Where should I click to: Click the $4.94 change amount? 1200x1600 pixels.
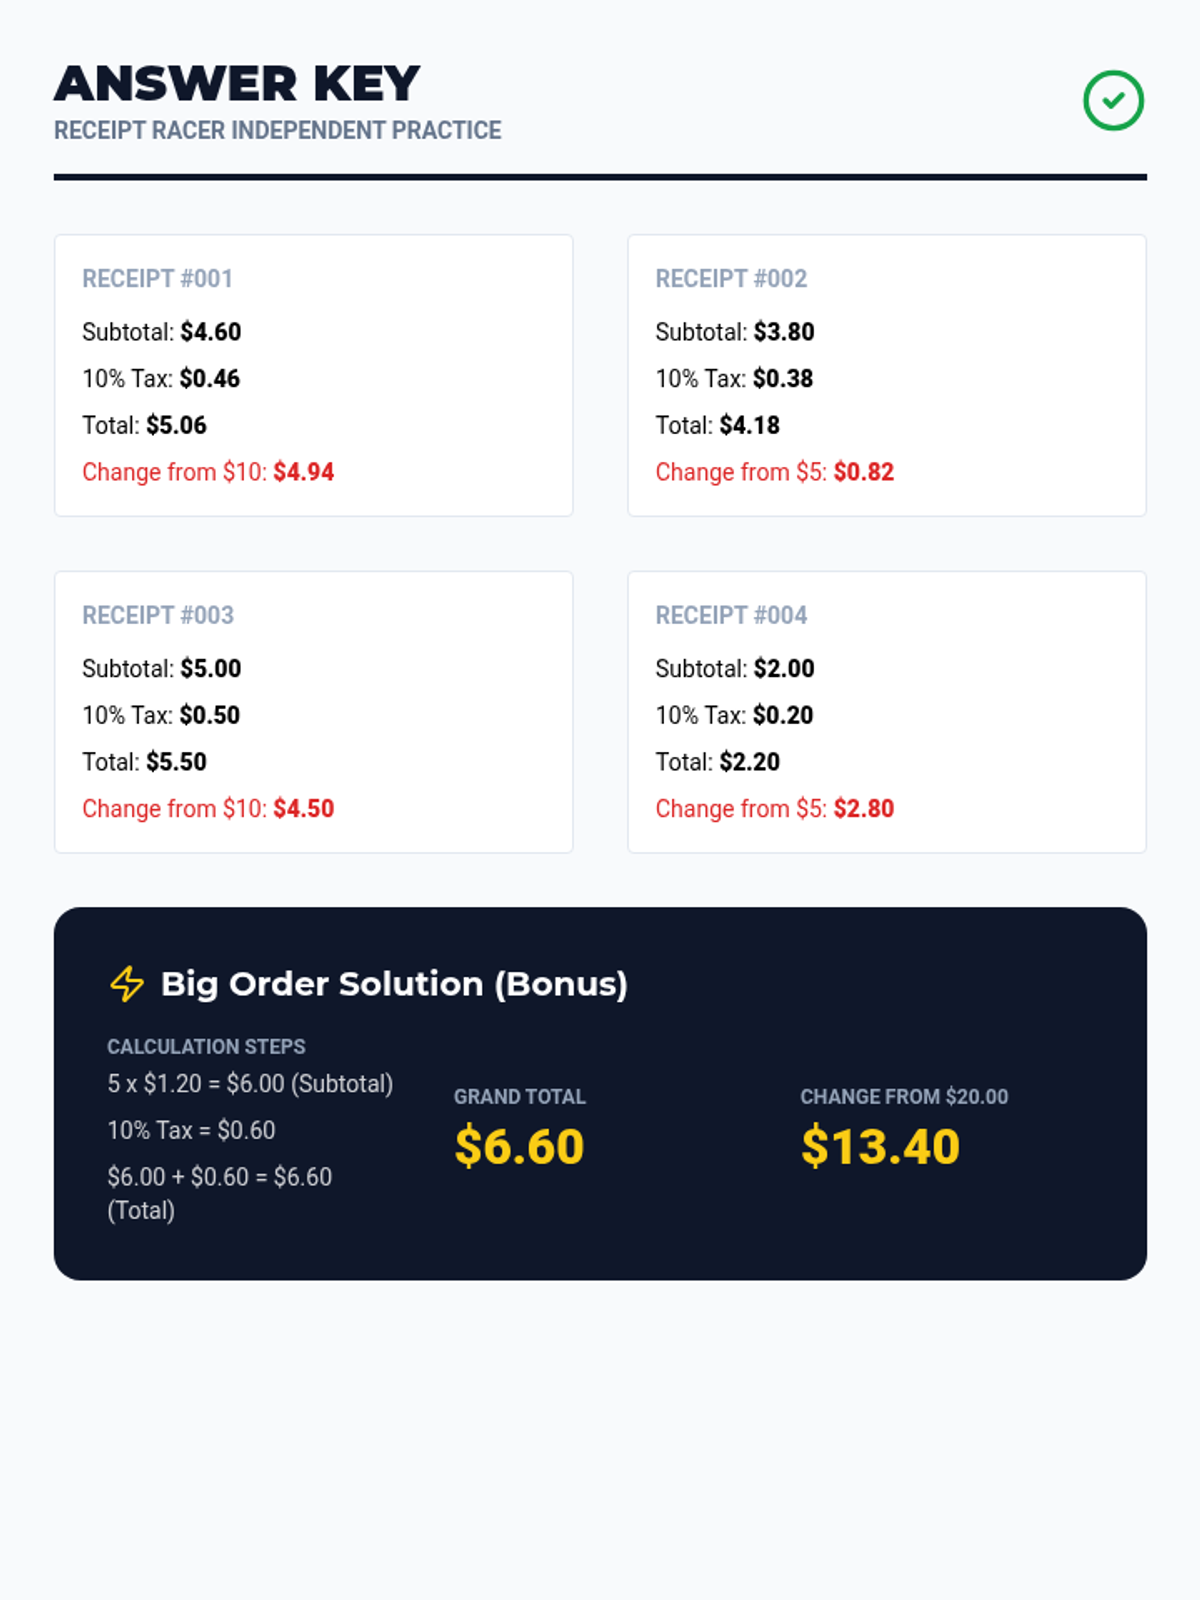pos(304,472)
